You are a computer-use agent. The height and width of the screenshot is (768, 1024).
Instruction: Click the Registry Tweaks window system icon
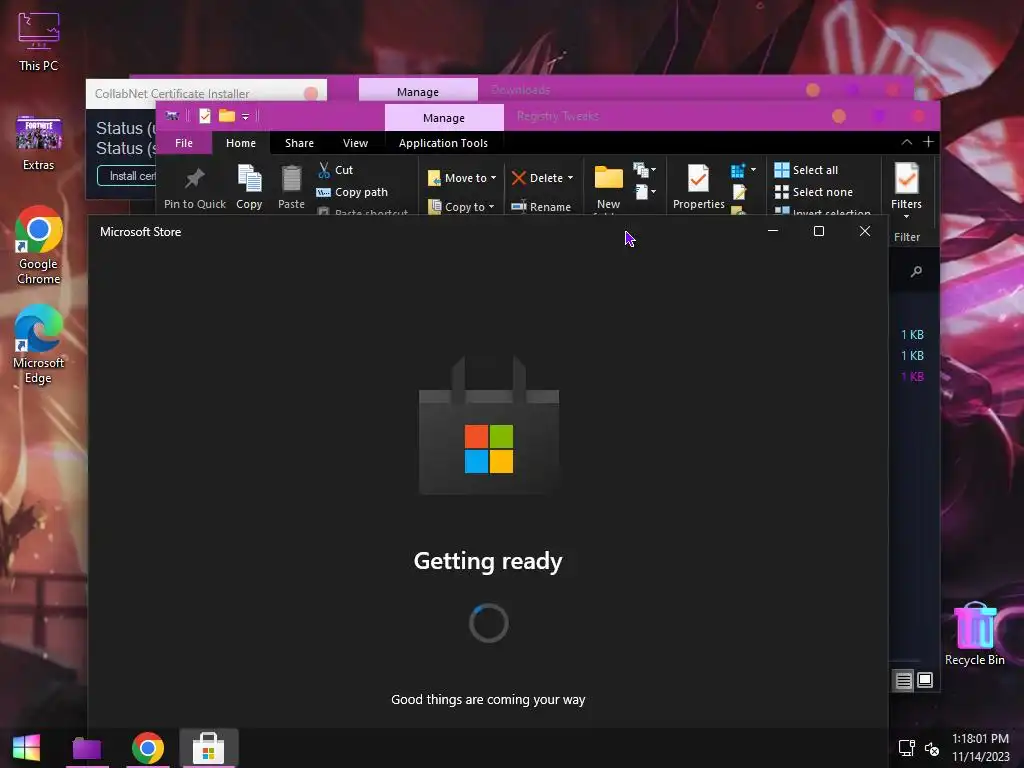point(172,116)
